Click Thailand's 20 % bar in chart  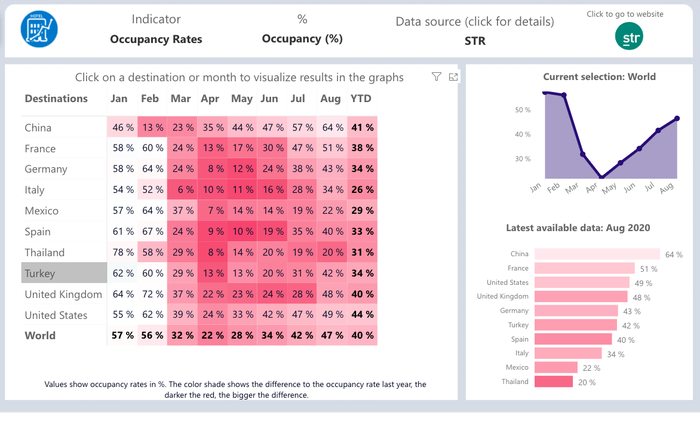pyautogui.click(x=554, y=381)
